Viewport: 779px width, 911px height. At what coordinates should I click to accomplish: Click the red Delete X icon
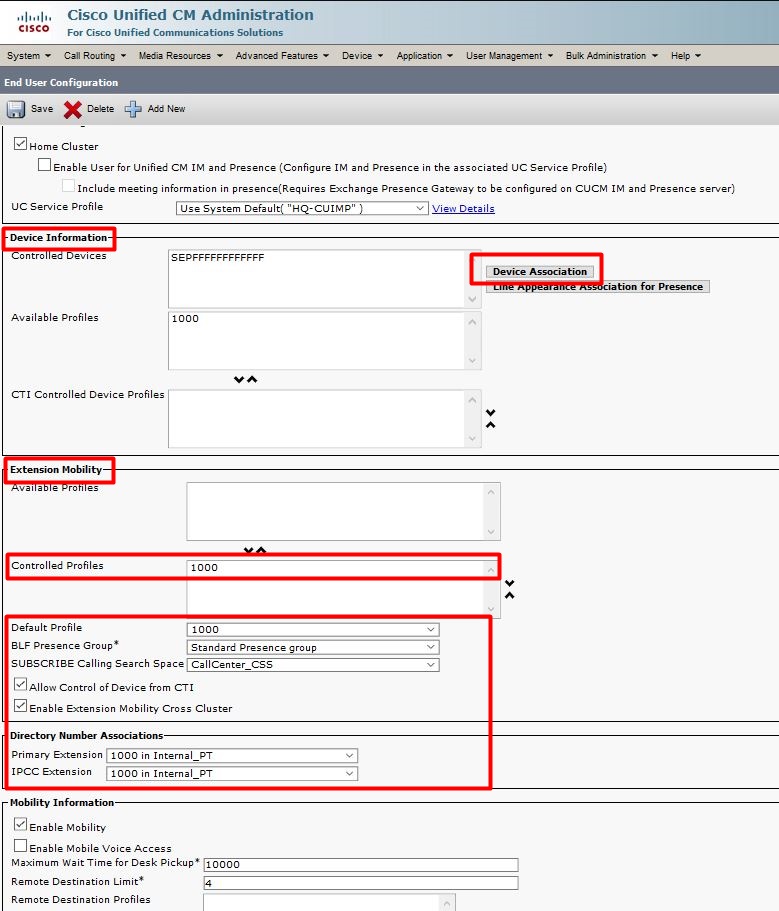tap(73, 109)
